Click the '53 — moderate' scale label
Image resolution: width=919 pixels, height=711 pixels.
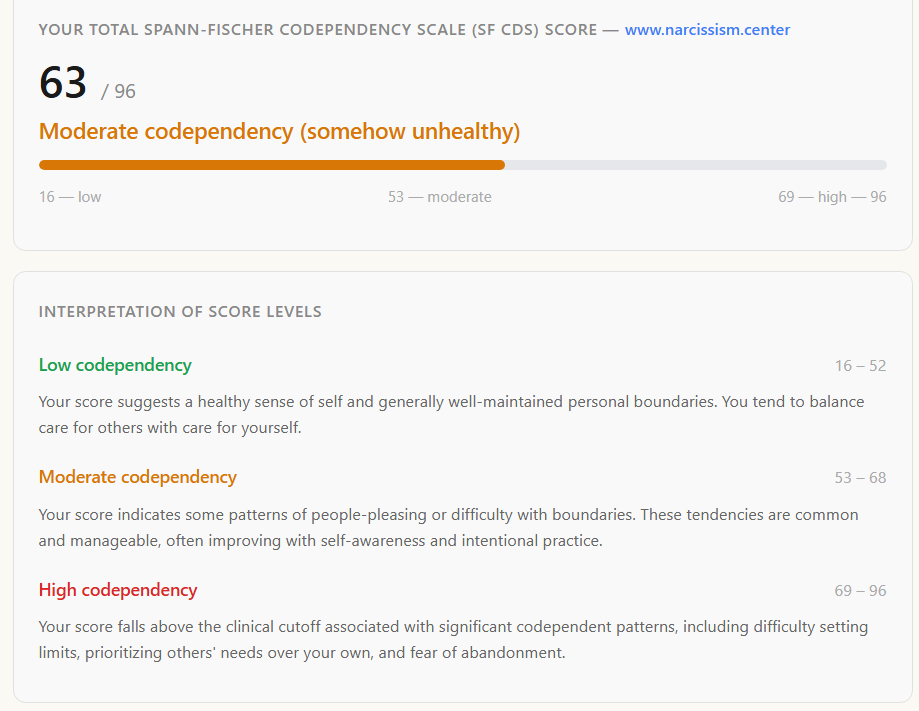coord(440,197)
